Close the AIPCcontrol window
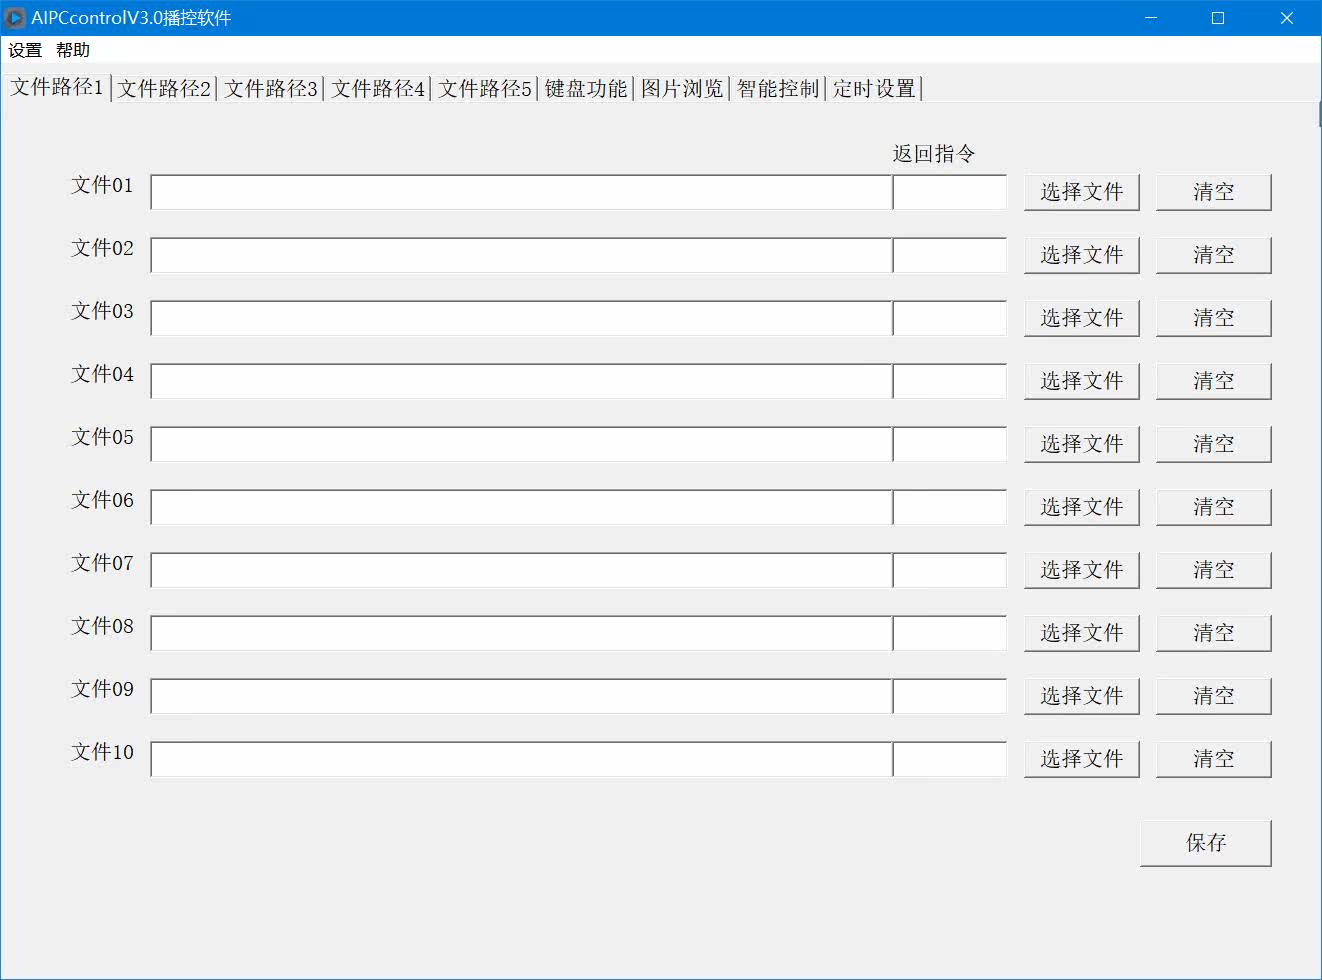 coord(1287,18)
